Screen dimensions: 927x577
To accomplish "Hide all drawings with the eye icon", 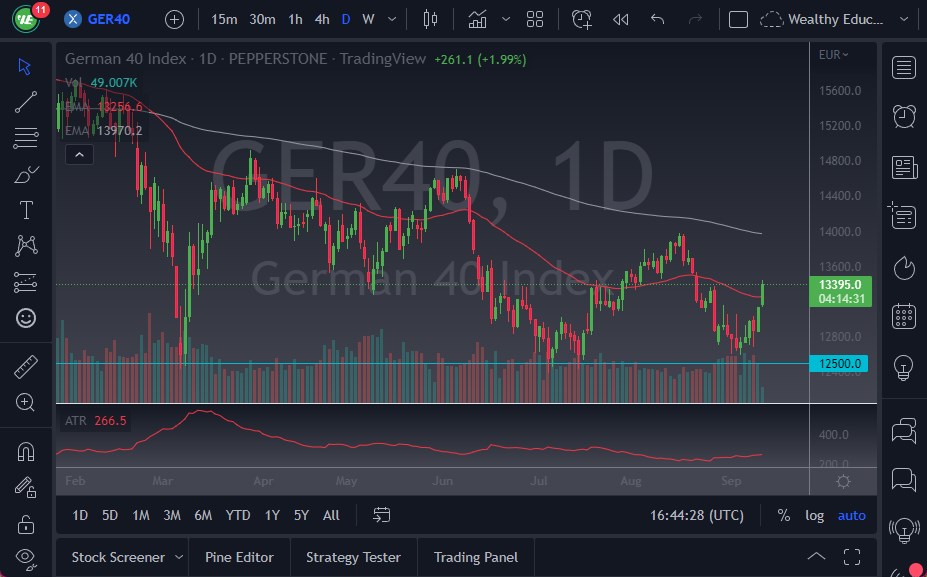I will pos(26,557).
